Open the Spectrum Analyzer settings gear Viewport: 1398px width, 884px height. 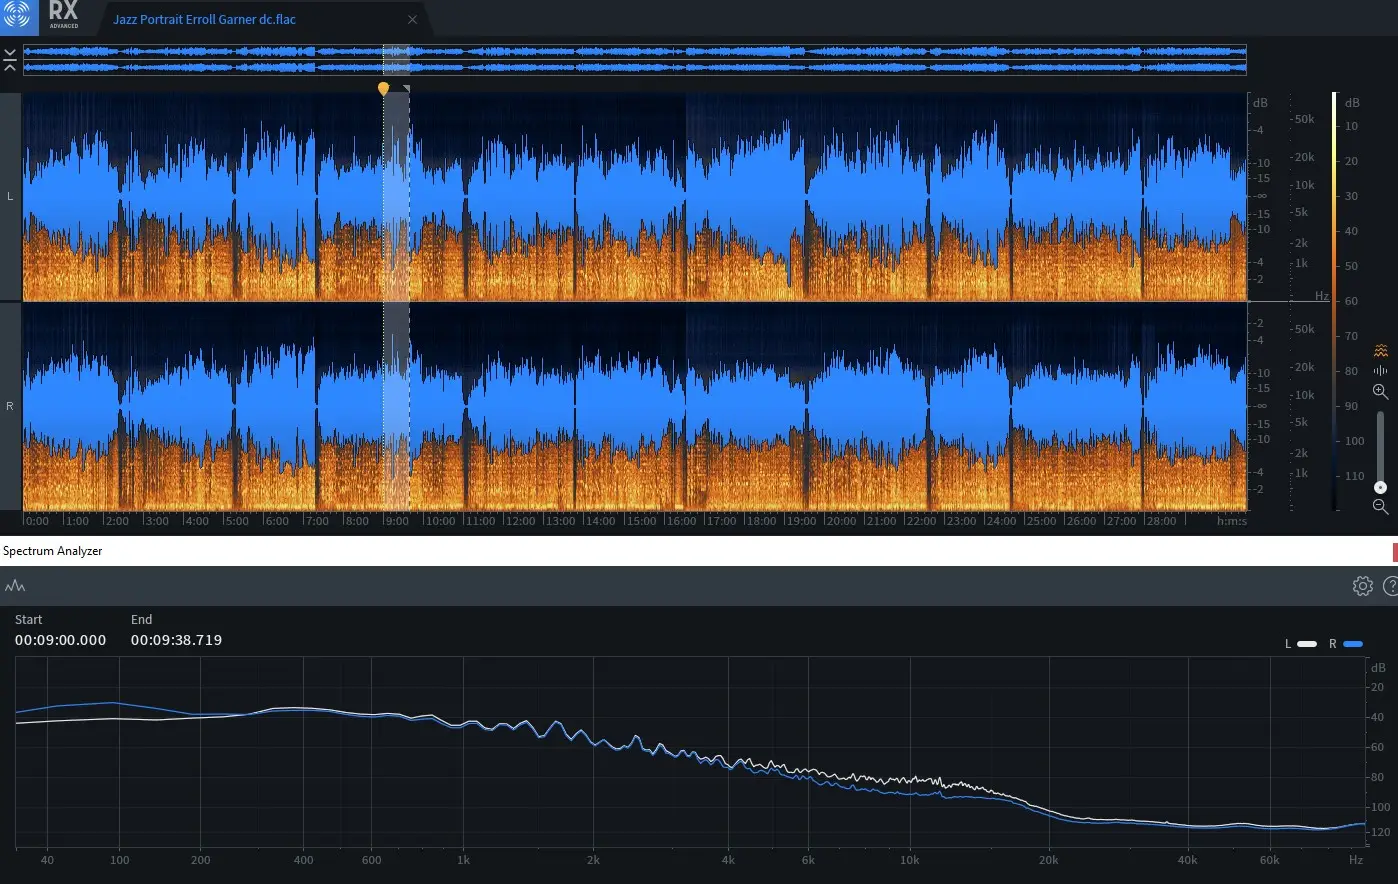1362,586
